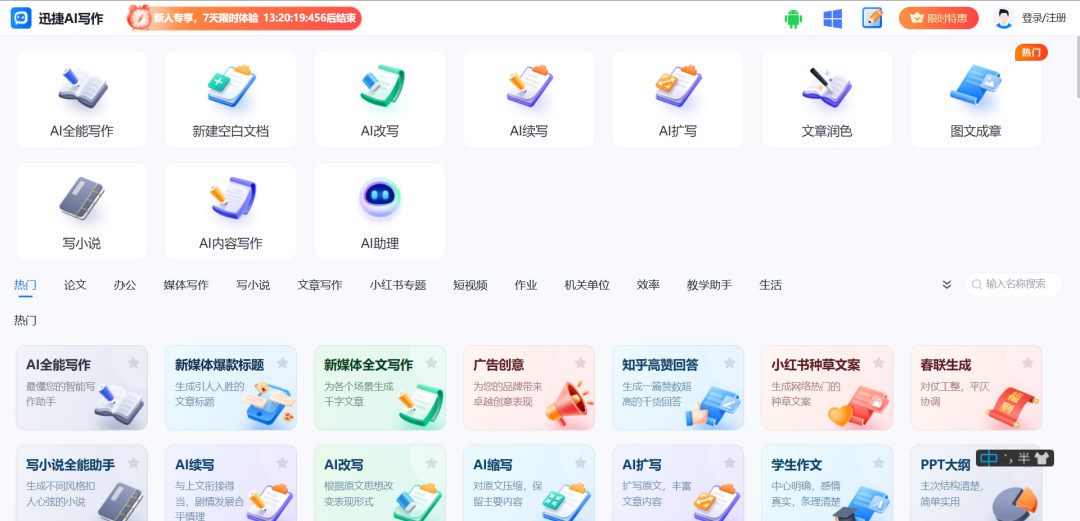
Task: Expand more categories with double chevron
Action: [x=947, y=285]
